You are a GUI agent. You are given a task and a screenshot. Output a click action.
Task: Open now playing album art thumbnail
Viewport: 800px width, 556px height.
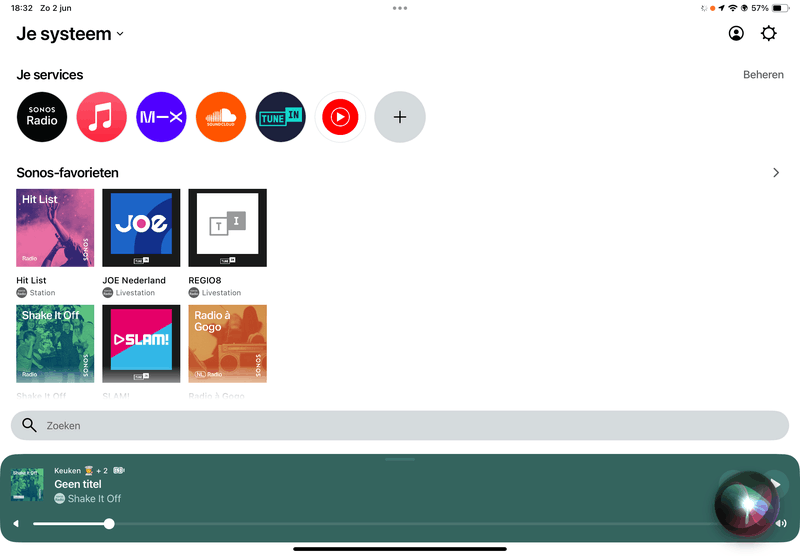click(27, 485)
